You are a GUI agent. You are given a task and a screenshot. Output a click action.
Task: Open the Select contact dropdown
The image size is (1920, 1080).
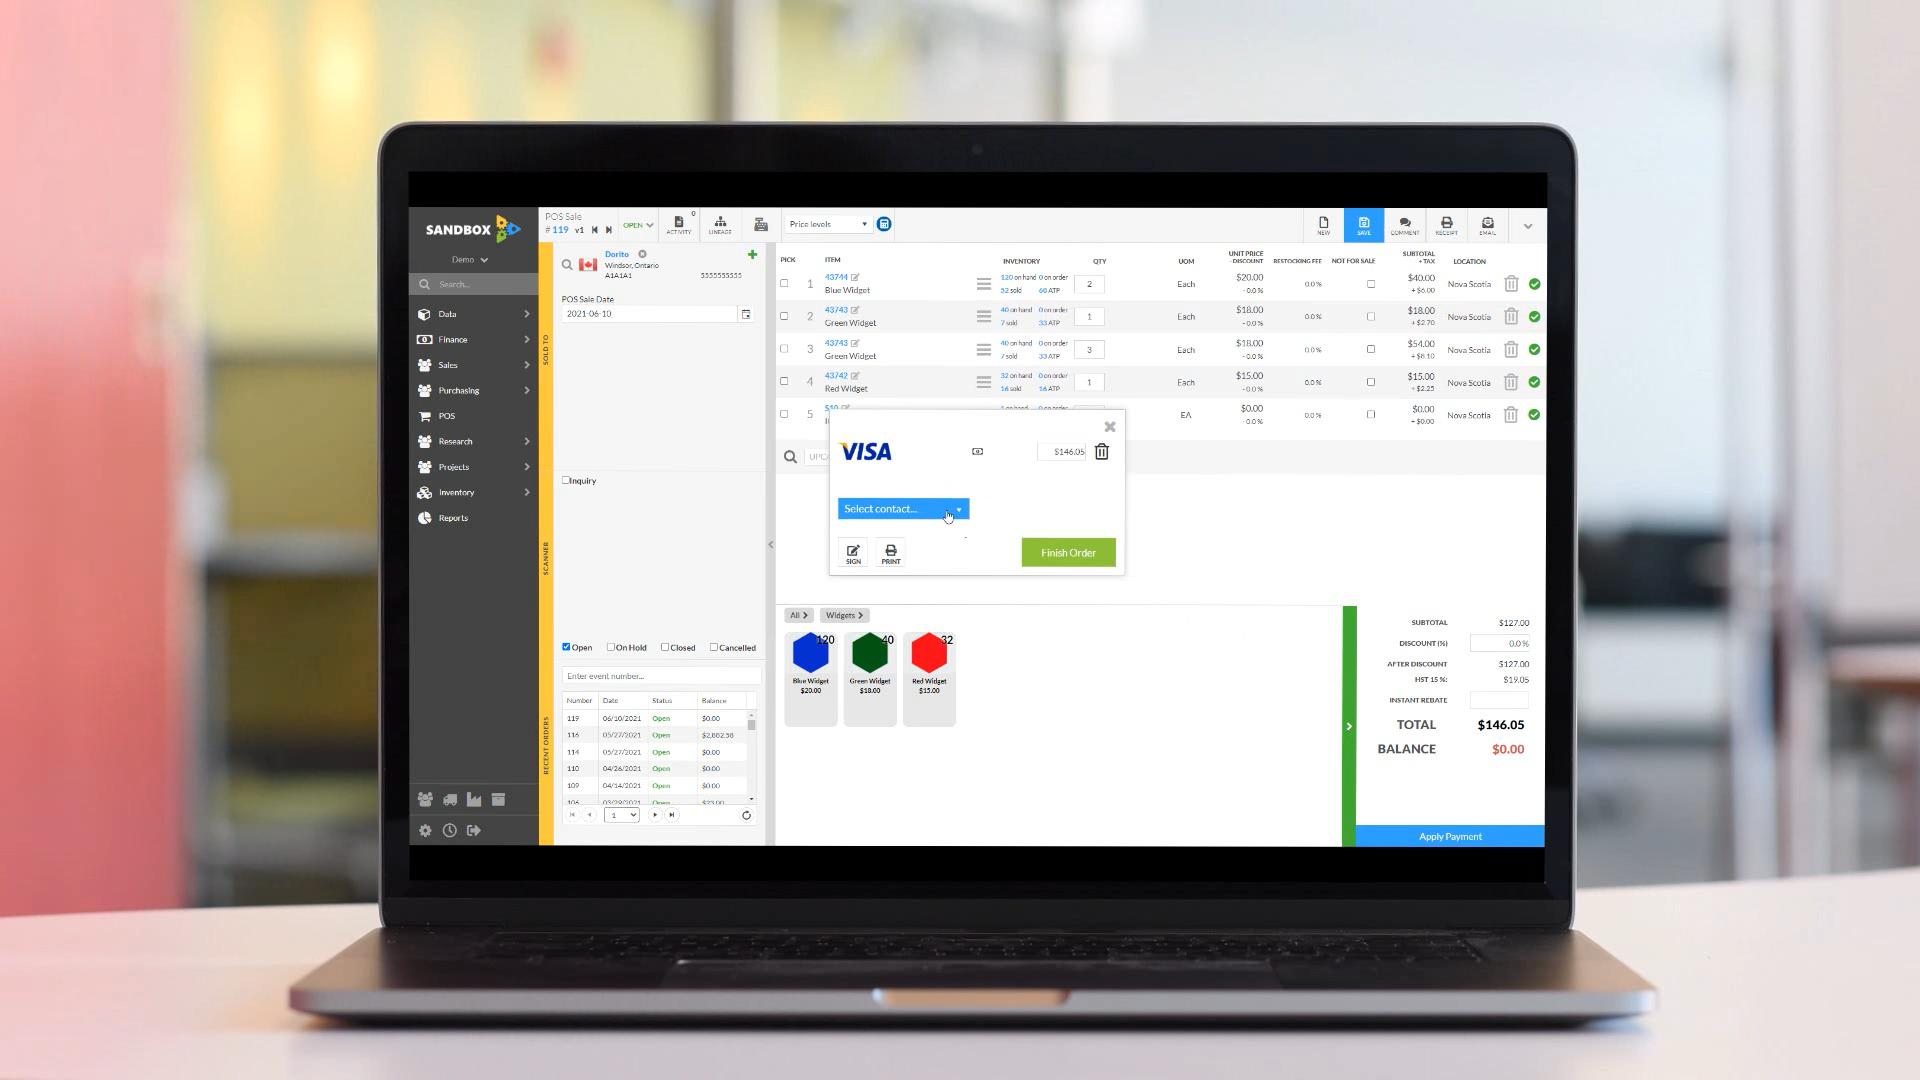pyautogui.click(x=903, y=509)
